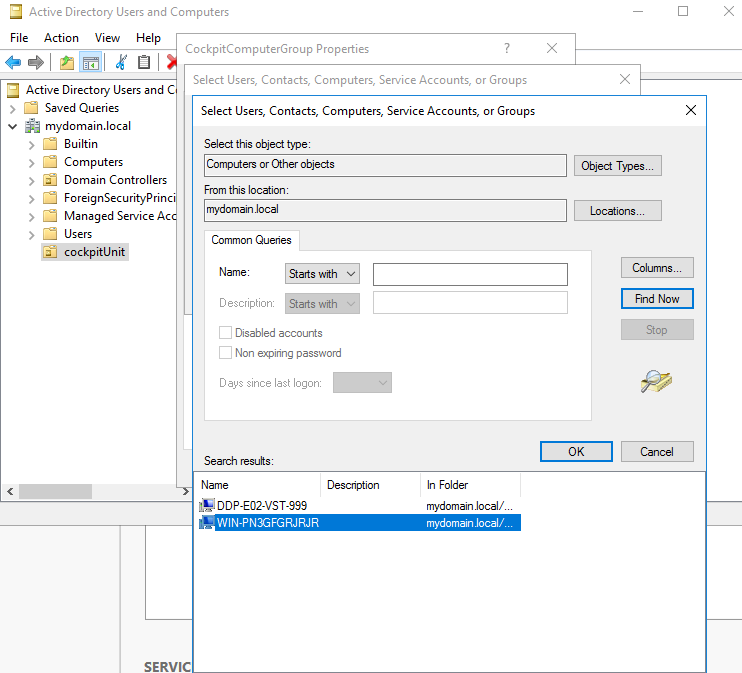Open the Name Starts with dropdown
This screenshot has height=673, width=742.
[322, 274]
